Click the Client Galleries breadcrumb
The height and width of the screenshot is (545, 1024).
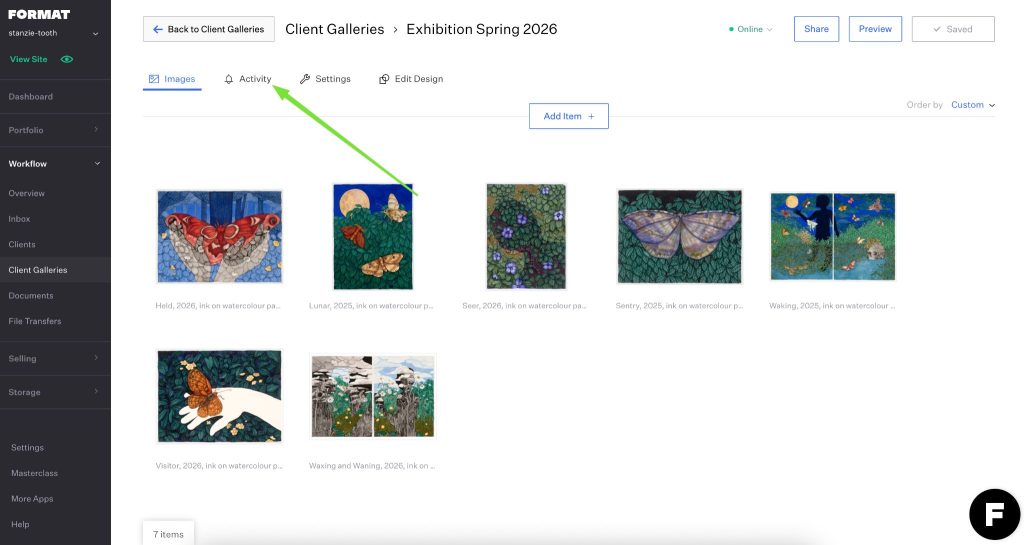(334, 29)
